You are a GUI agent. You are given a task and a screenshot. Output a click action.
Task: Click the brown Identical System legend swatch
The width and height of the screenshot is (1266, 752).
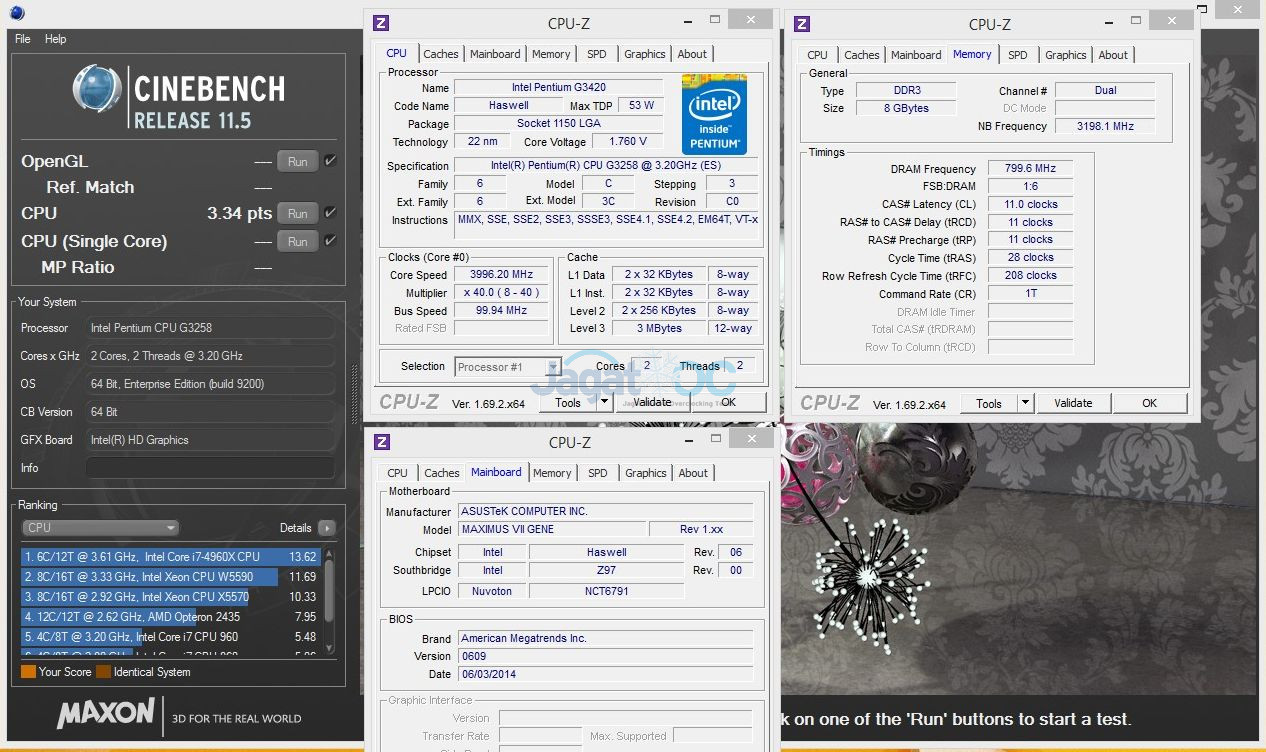(103, 672)
